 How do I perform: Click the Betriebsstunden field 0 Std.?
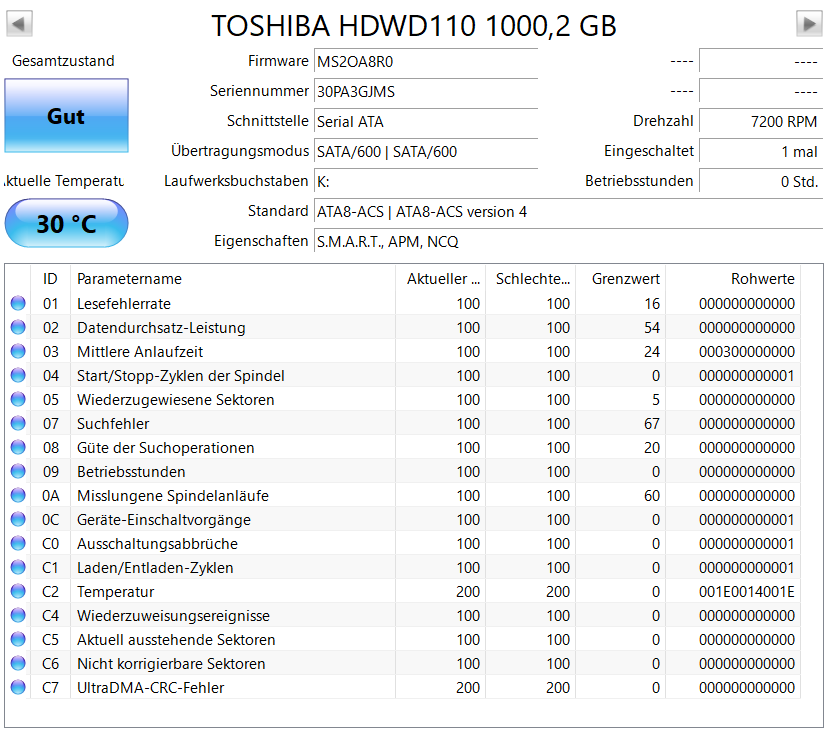pos(761,182)
